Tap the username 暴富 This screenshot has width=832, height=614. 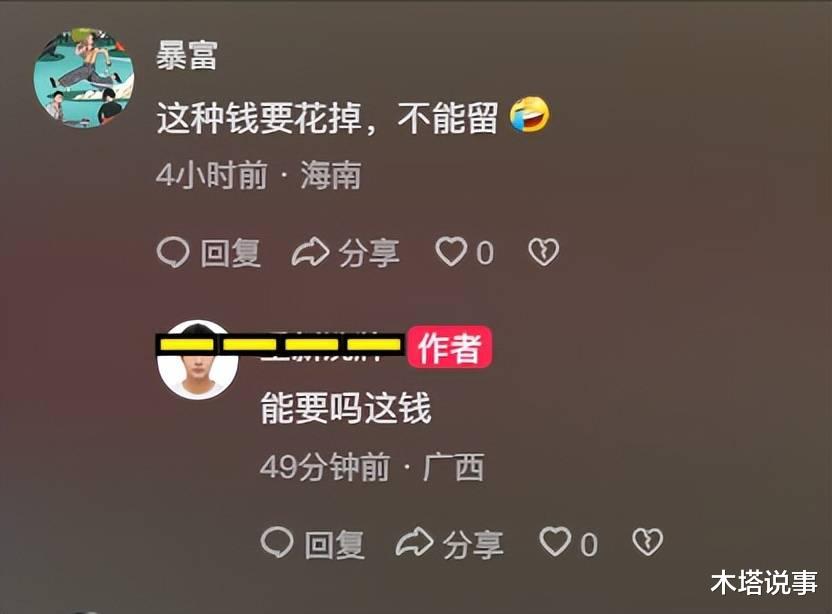(187, 56)
